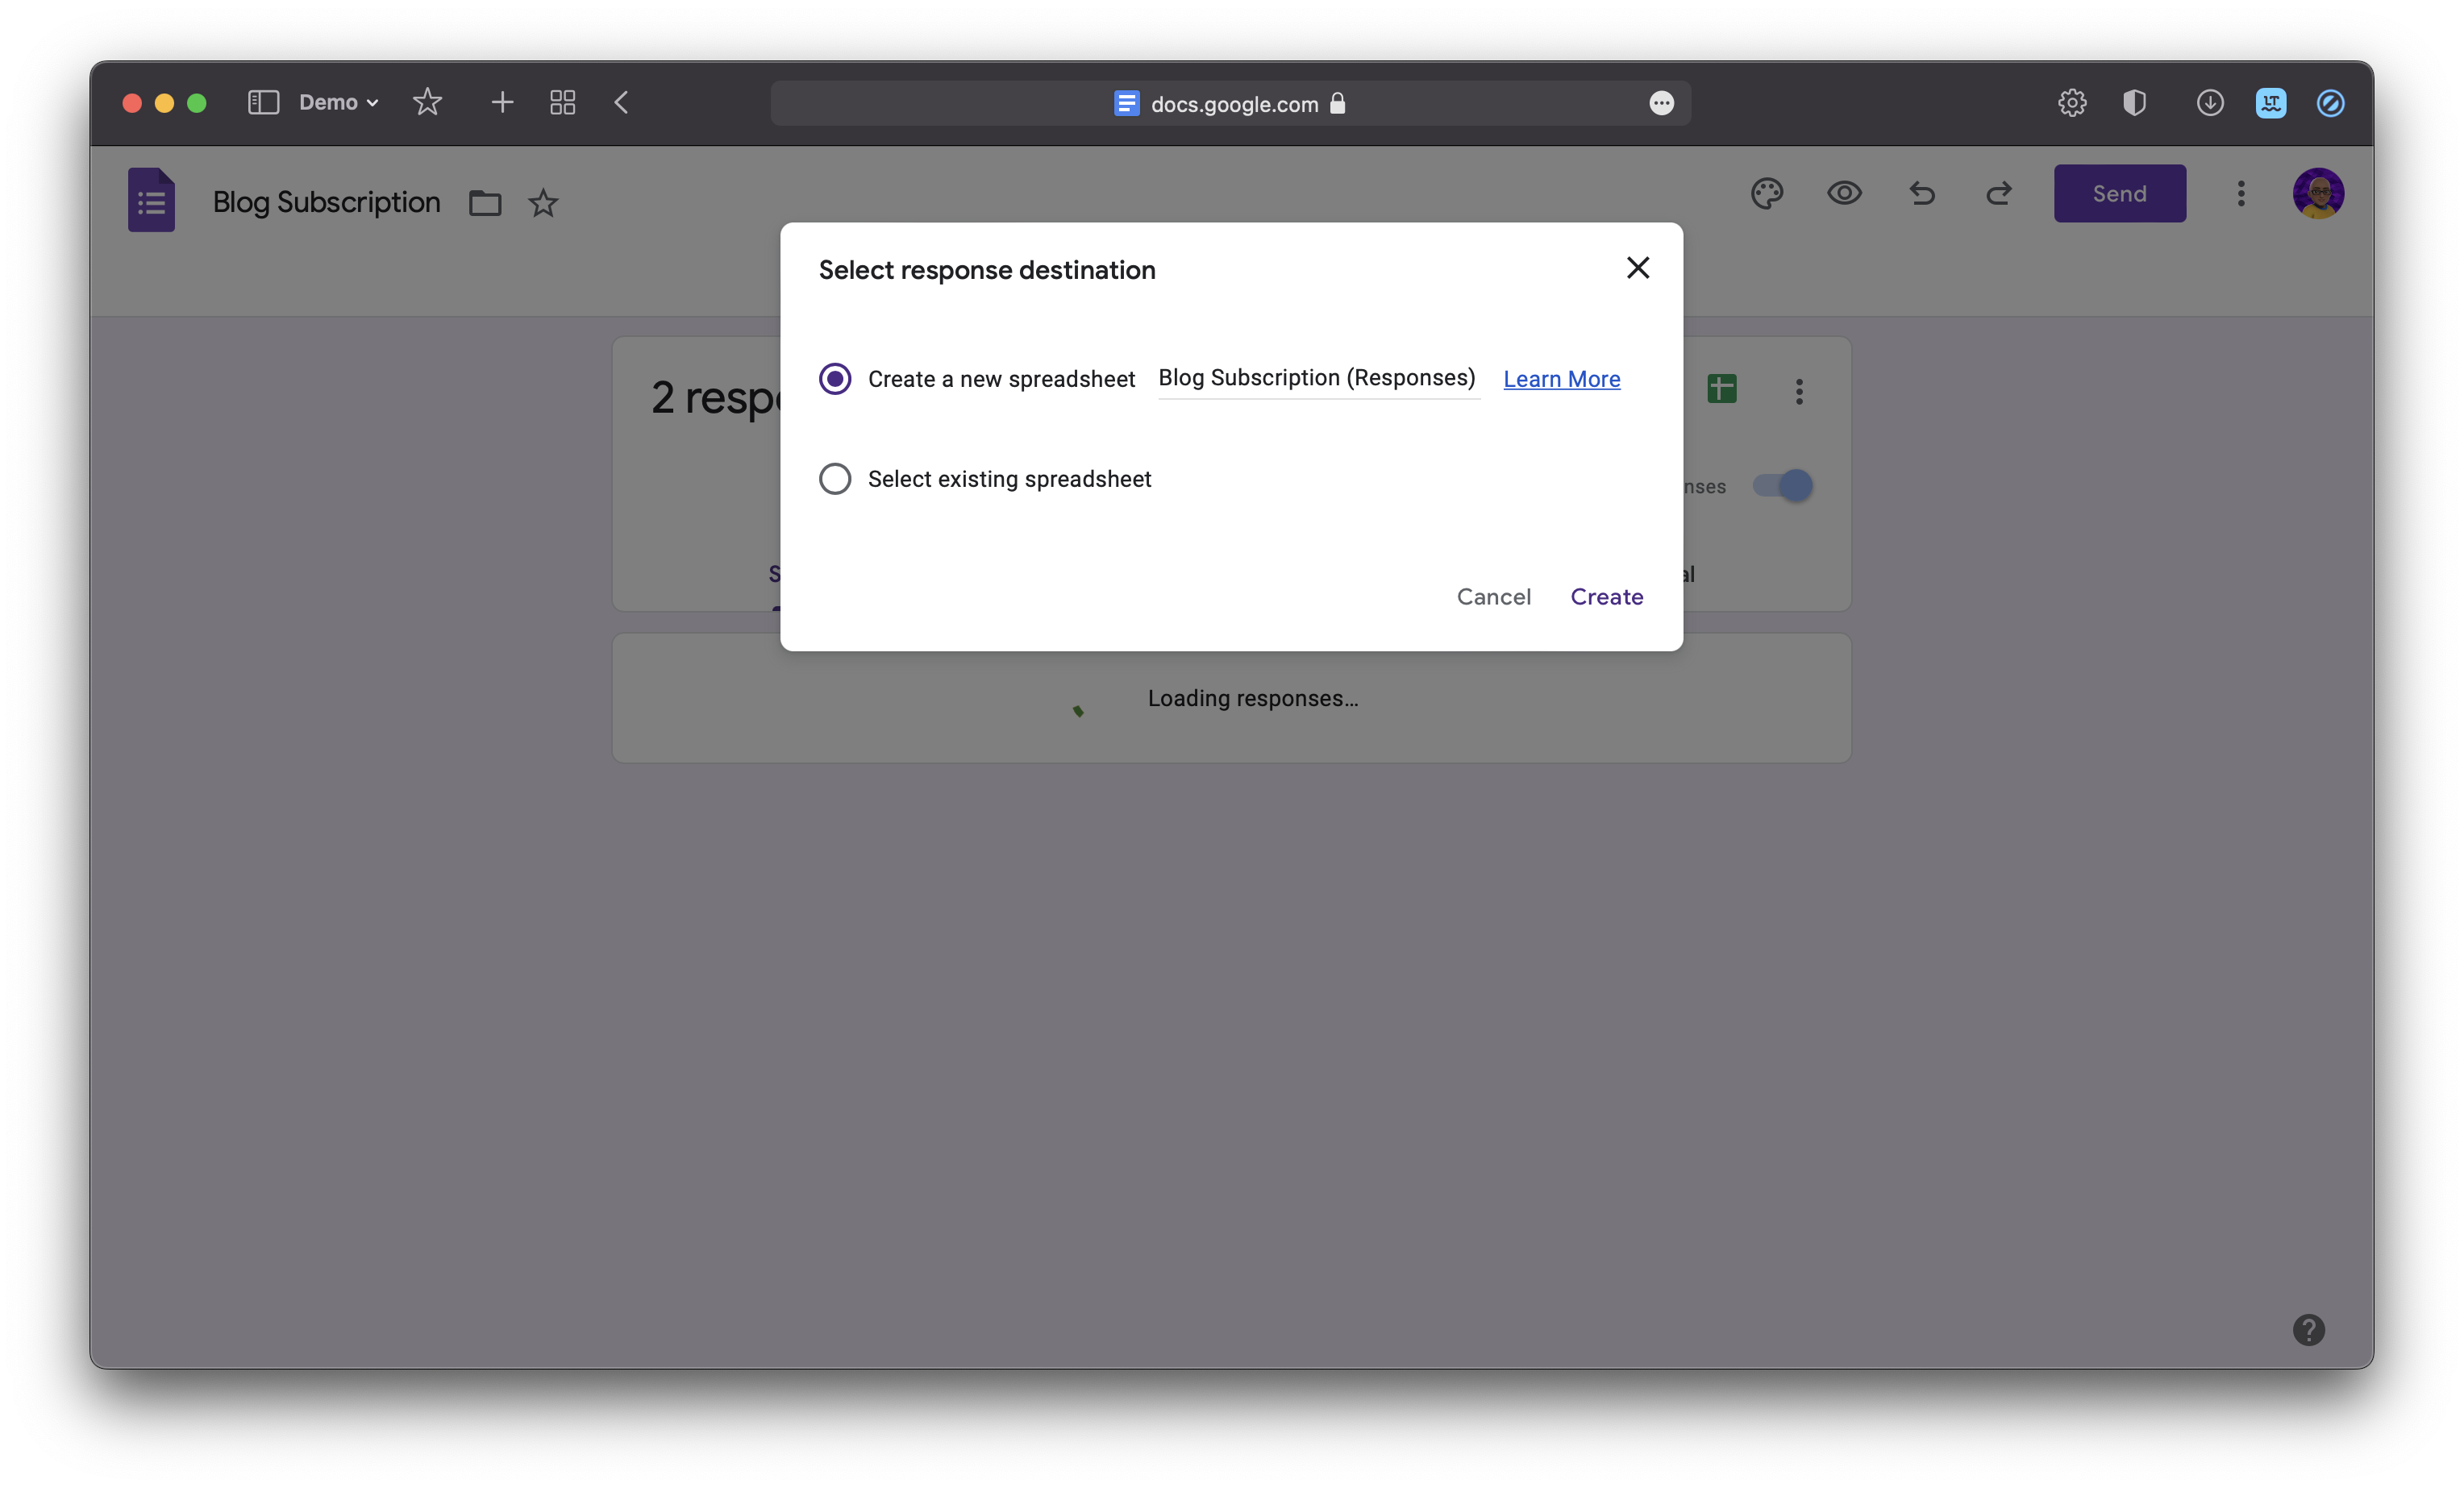The height and width of the screenshot is (1488, 2464).
Task: Toggle the accepting responses switch
Action: pyautogui.click(x=1783, y=486)
